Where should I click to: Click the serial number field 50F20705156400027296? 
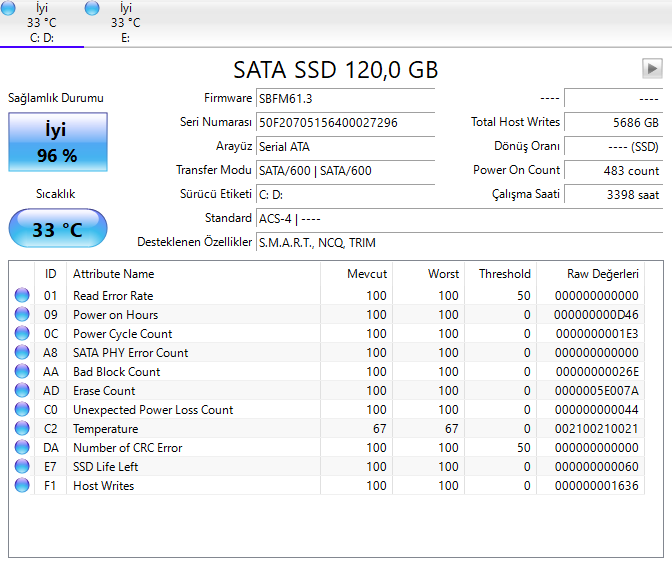345,123
